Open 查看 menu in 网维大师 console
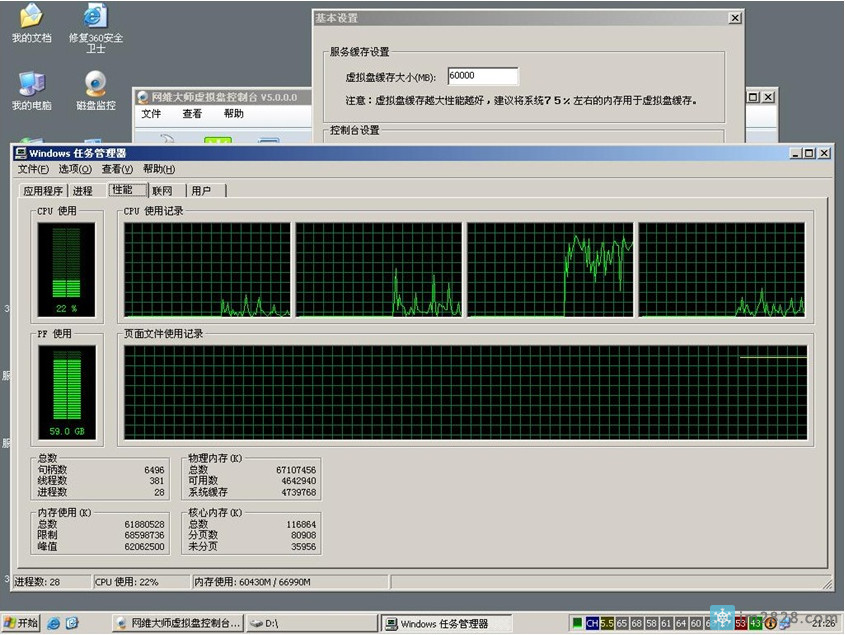 pyautogui.click(x=192, y=114)
